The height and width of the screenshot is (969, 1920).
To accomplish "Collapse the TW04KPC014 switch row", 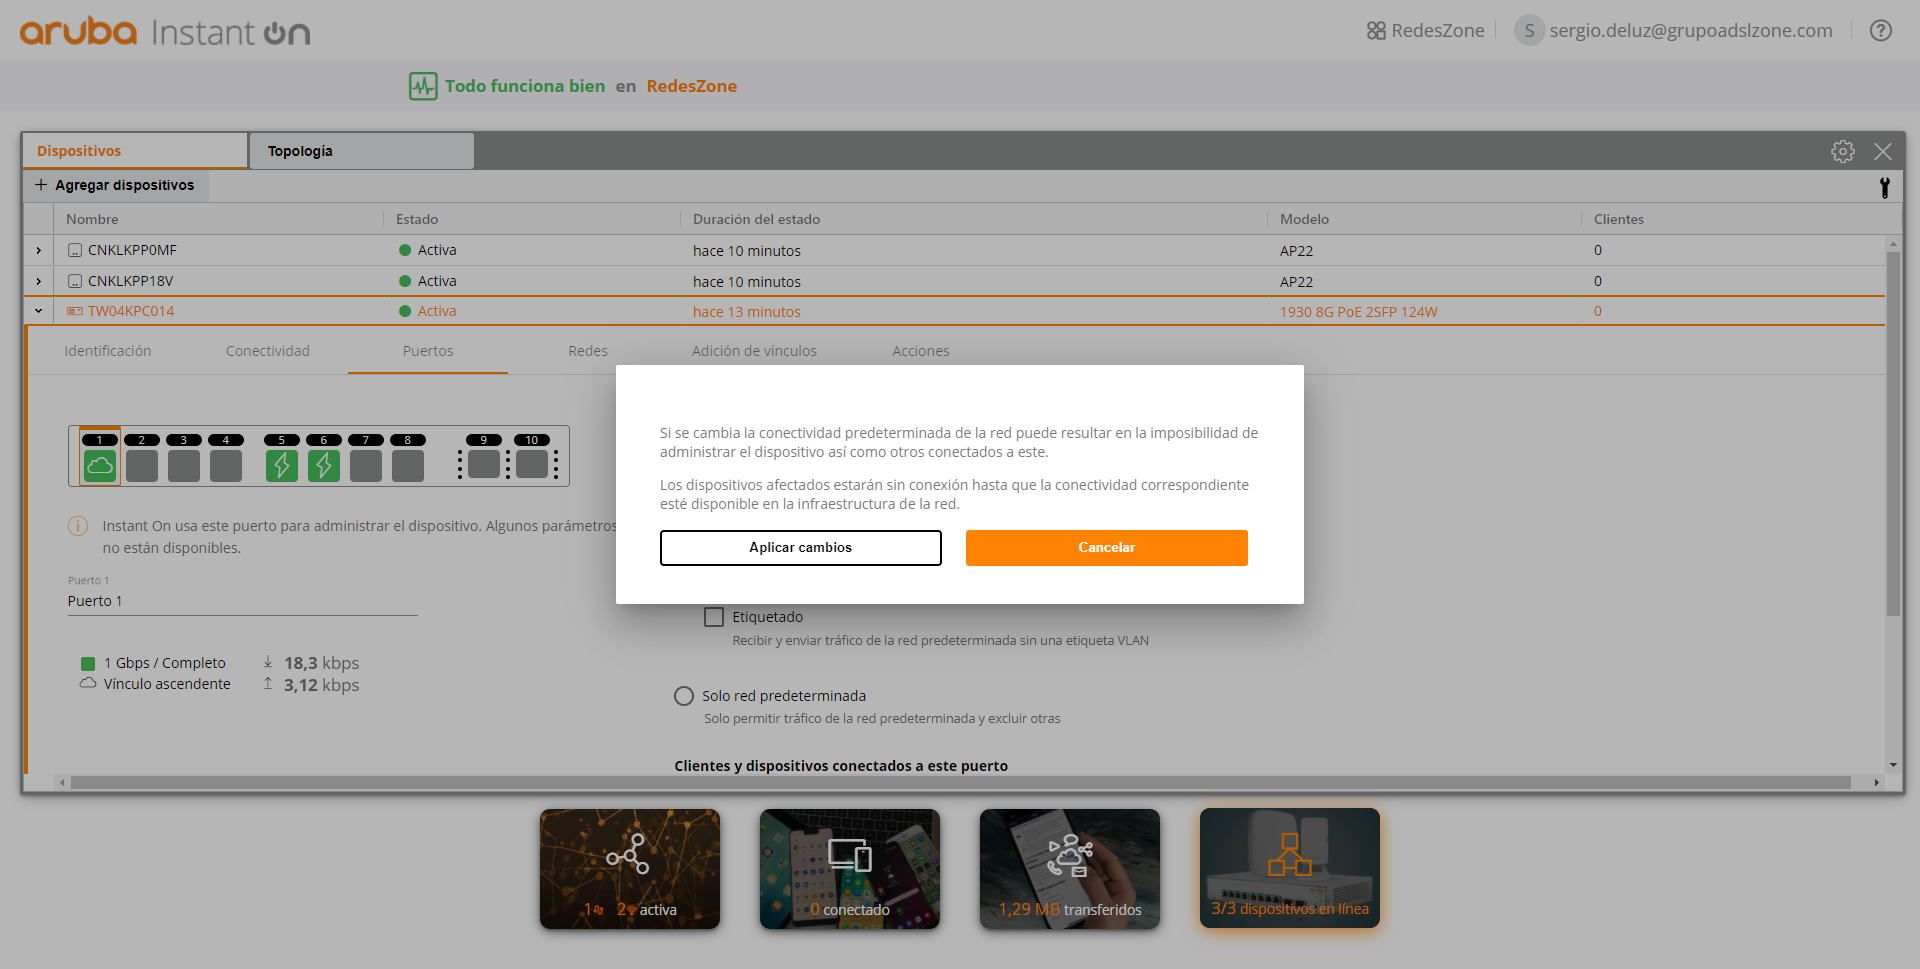I will [39, 311].
